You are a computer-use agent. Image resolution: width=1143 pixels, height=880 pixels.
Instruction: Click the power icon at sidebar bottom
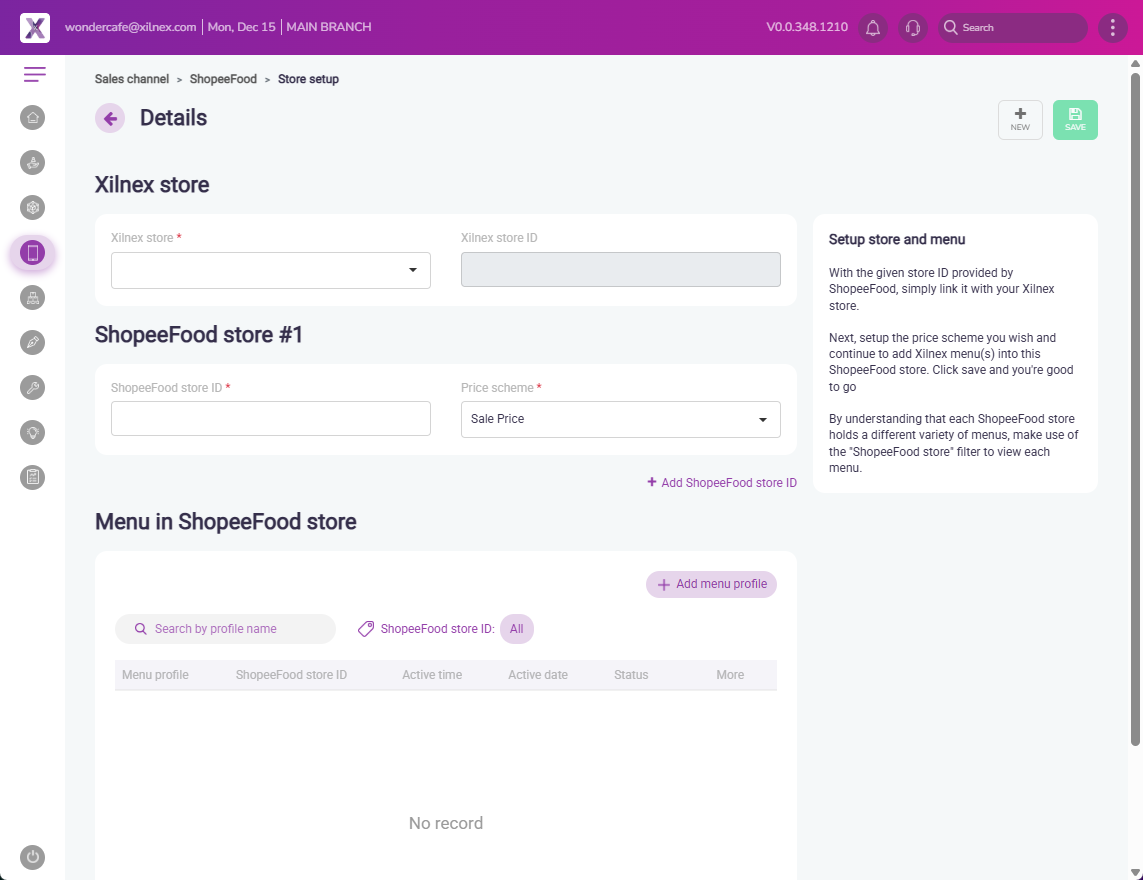coord(33,857)
